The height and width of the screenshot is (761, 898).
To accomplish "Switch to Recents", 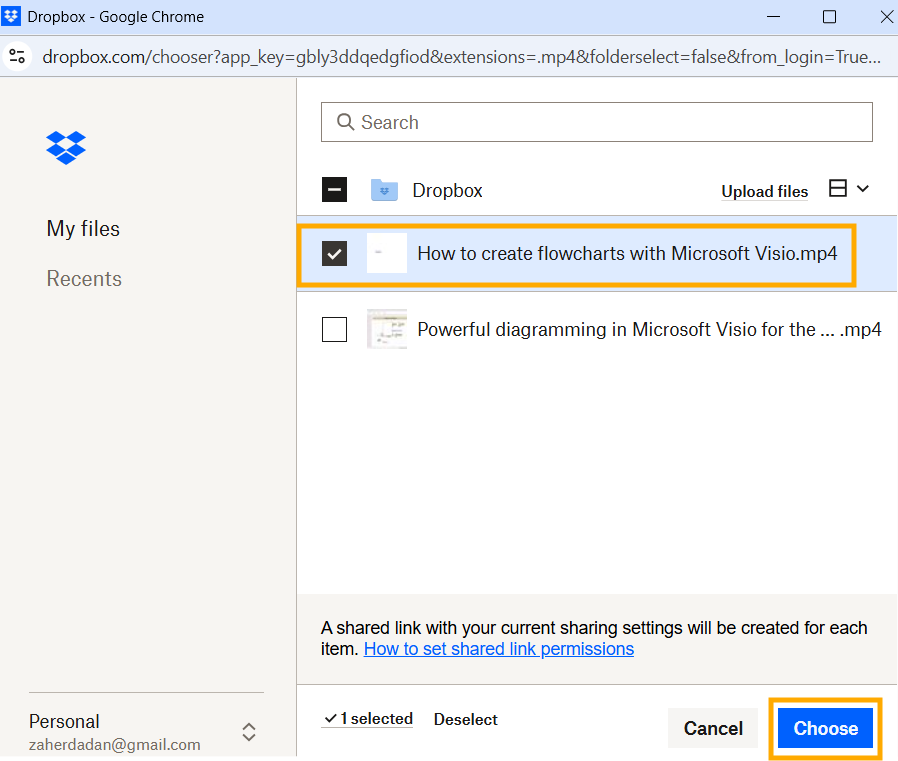I will [84, 278].
